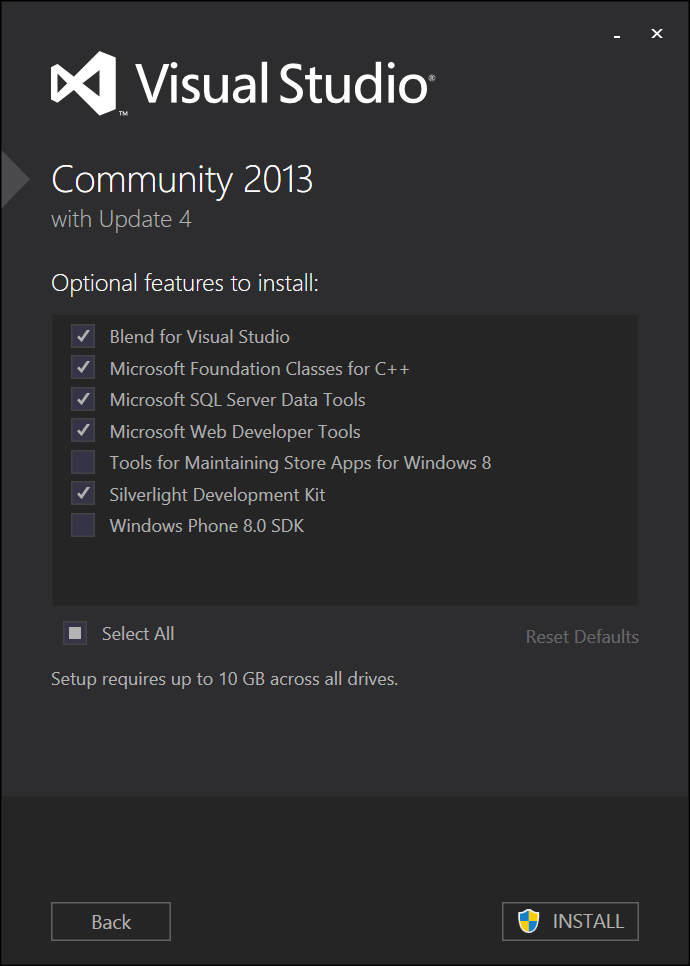Screen dimensions: 690x966
Task: Click the Reset Defaults link
Action: pyautogui.click(x=581, y=637)
